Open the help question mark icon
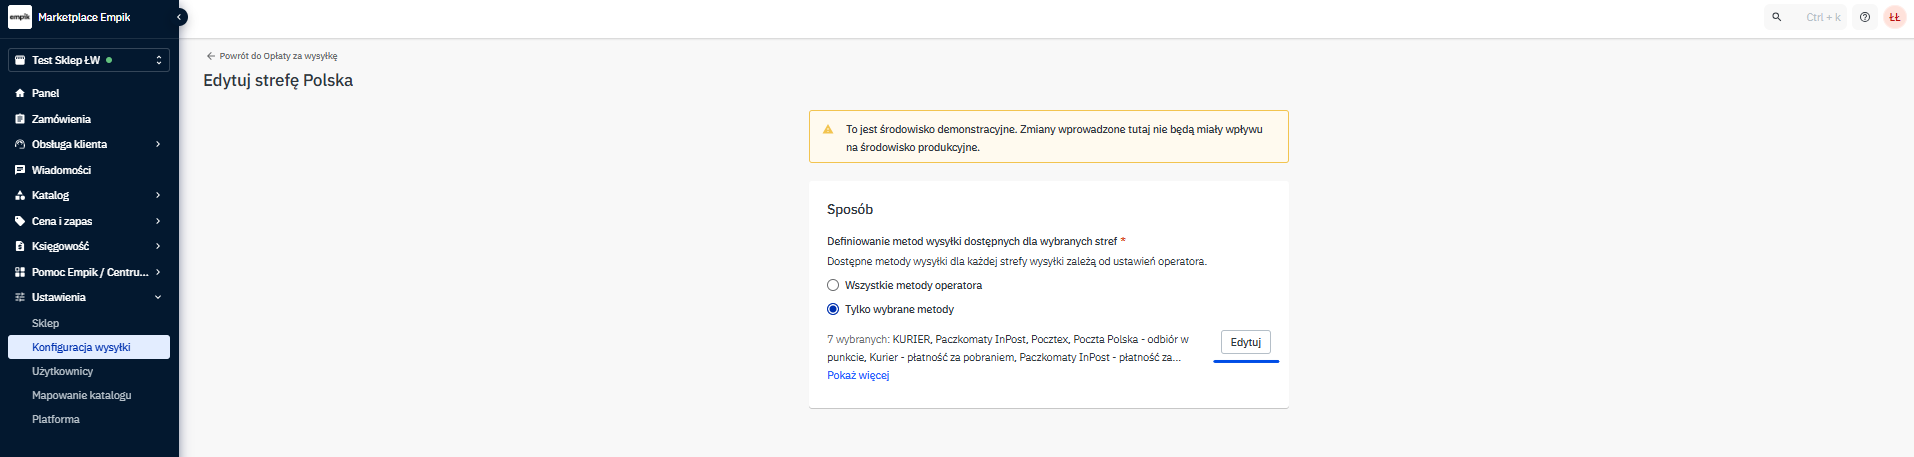Image resolution: width=1914 pixels, height=457 pixels. [1865, 17]
